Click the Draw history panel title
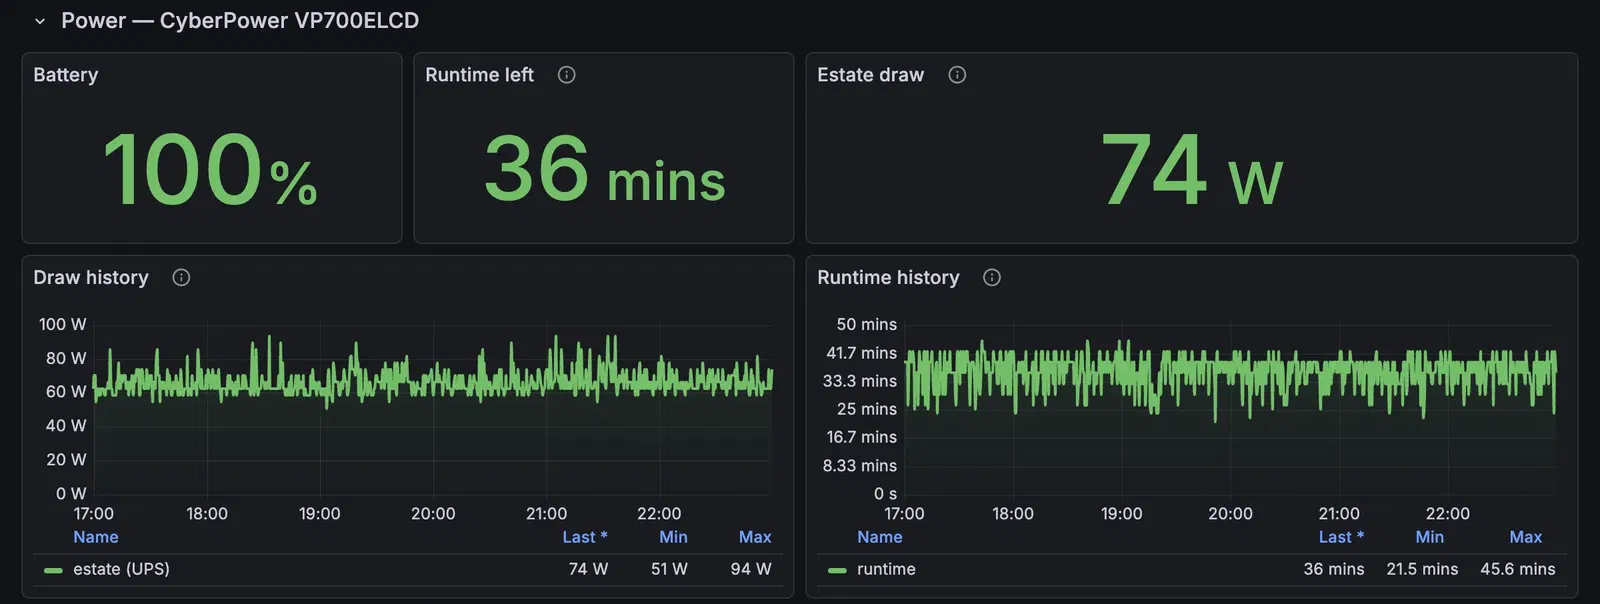Viewport: 1600px width, 604px height. point(91,278)
